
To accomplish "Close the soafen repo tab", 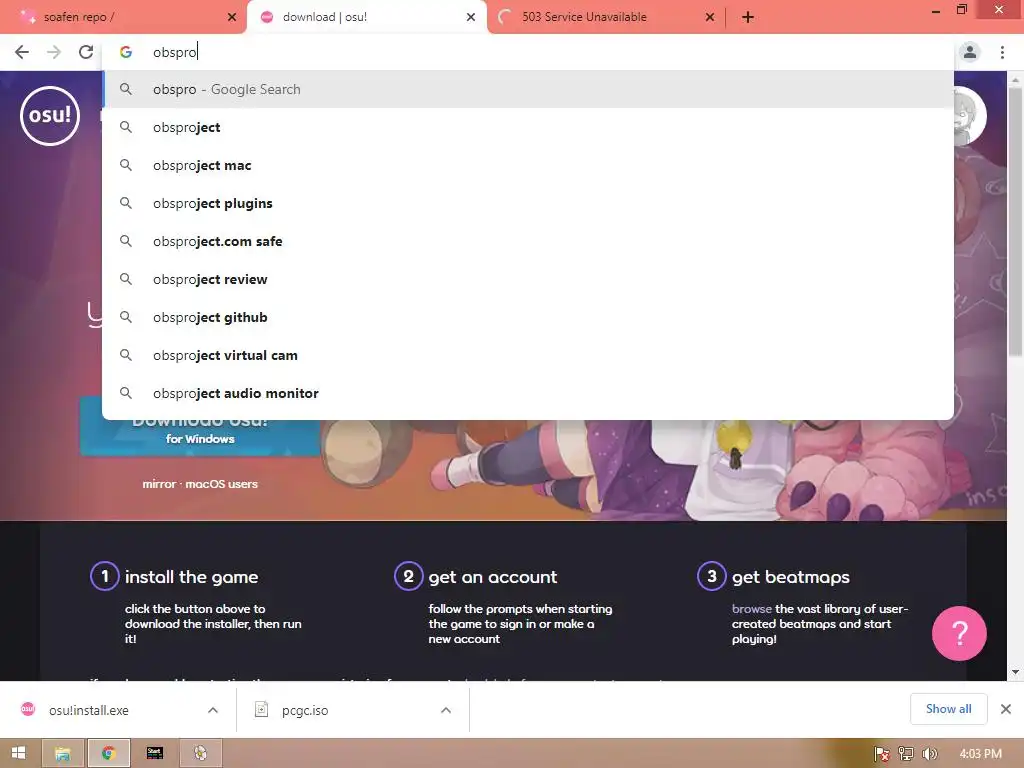I will click(232, 17).
